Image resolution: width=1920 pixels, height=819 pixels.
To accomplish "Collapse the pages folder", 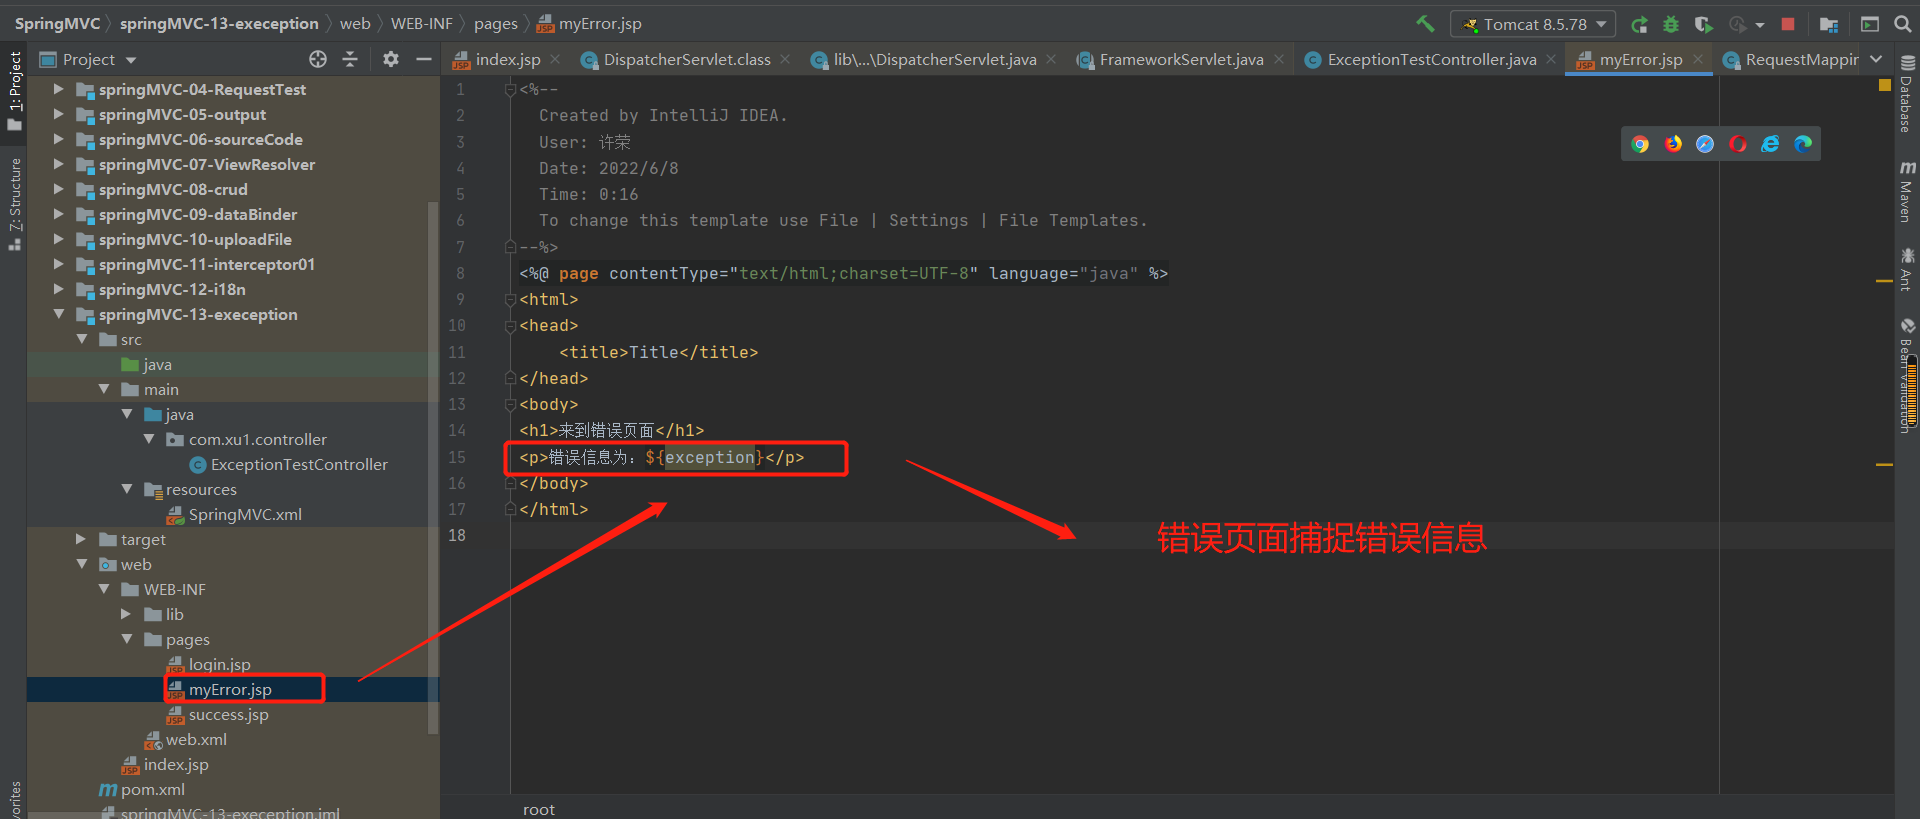I will 126,639.
